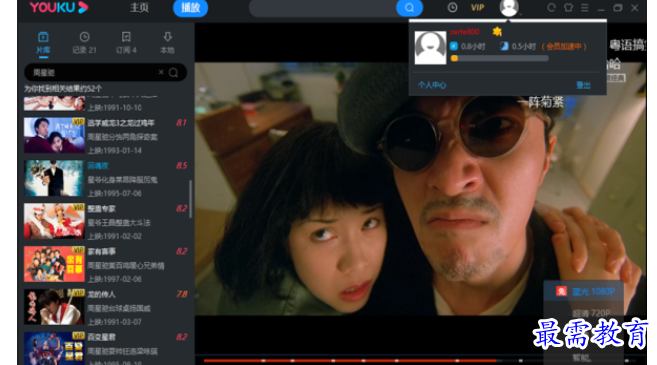Click the 0.8小时 watch time icon

454,46
